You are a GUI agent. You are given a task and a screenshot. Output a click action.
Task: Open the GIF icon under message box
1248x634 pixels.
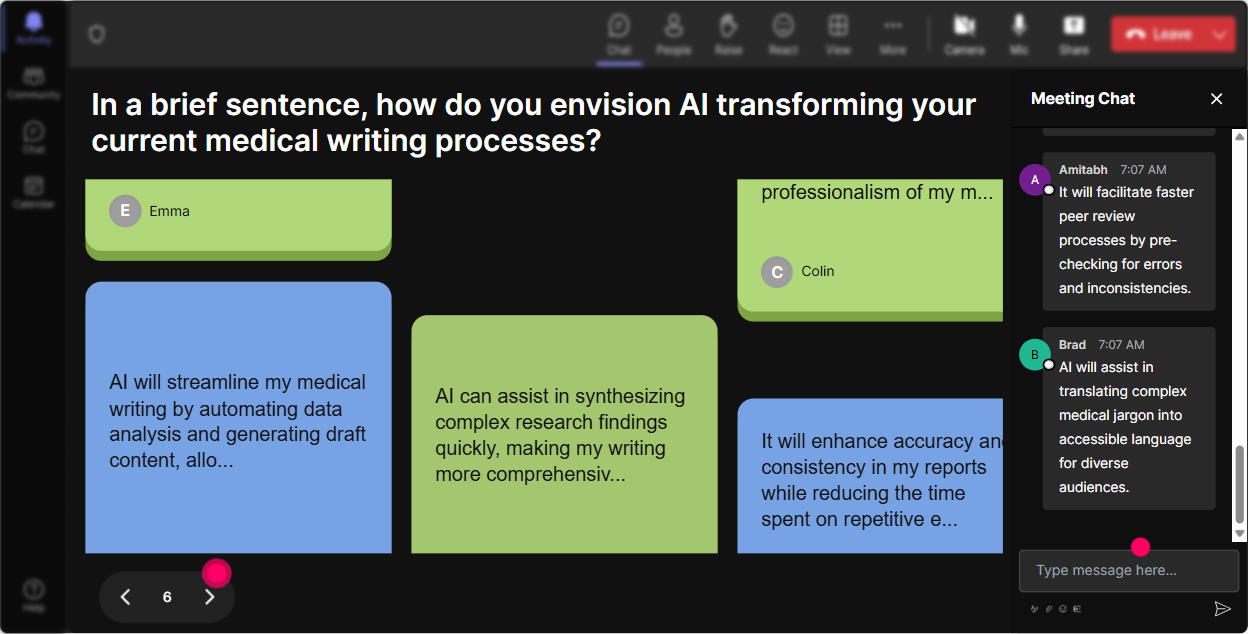tap(1077, 609)
